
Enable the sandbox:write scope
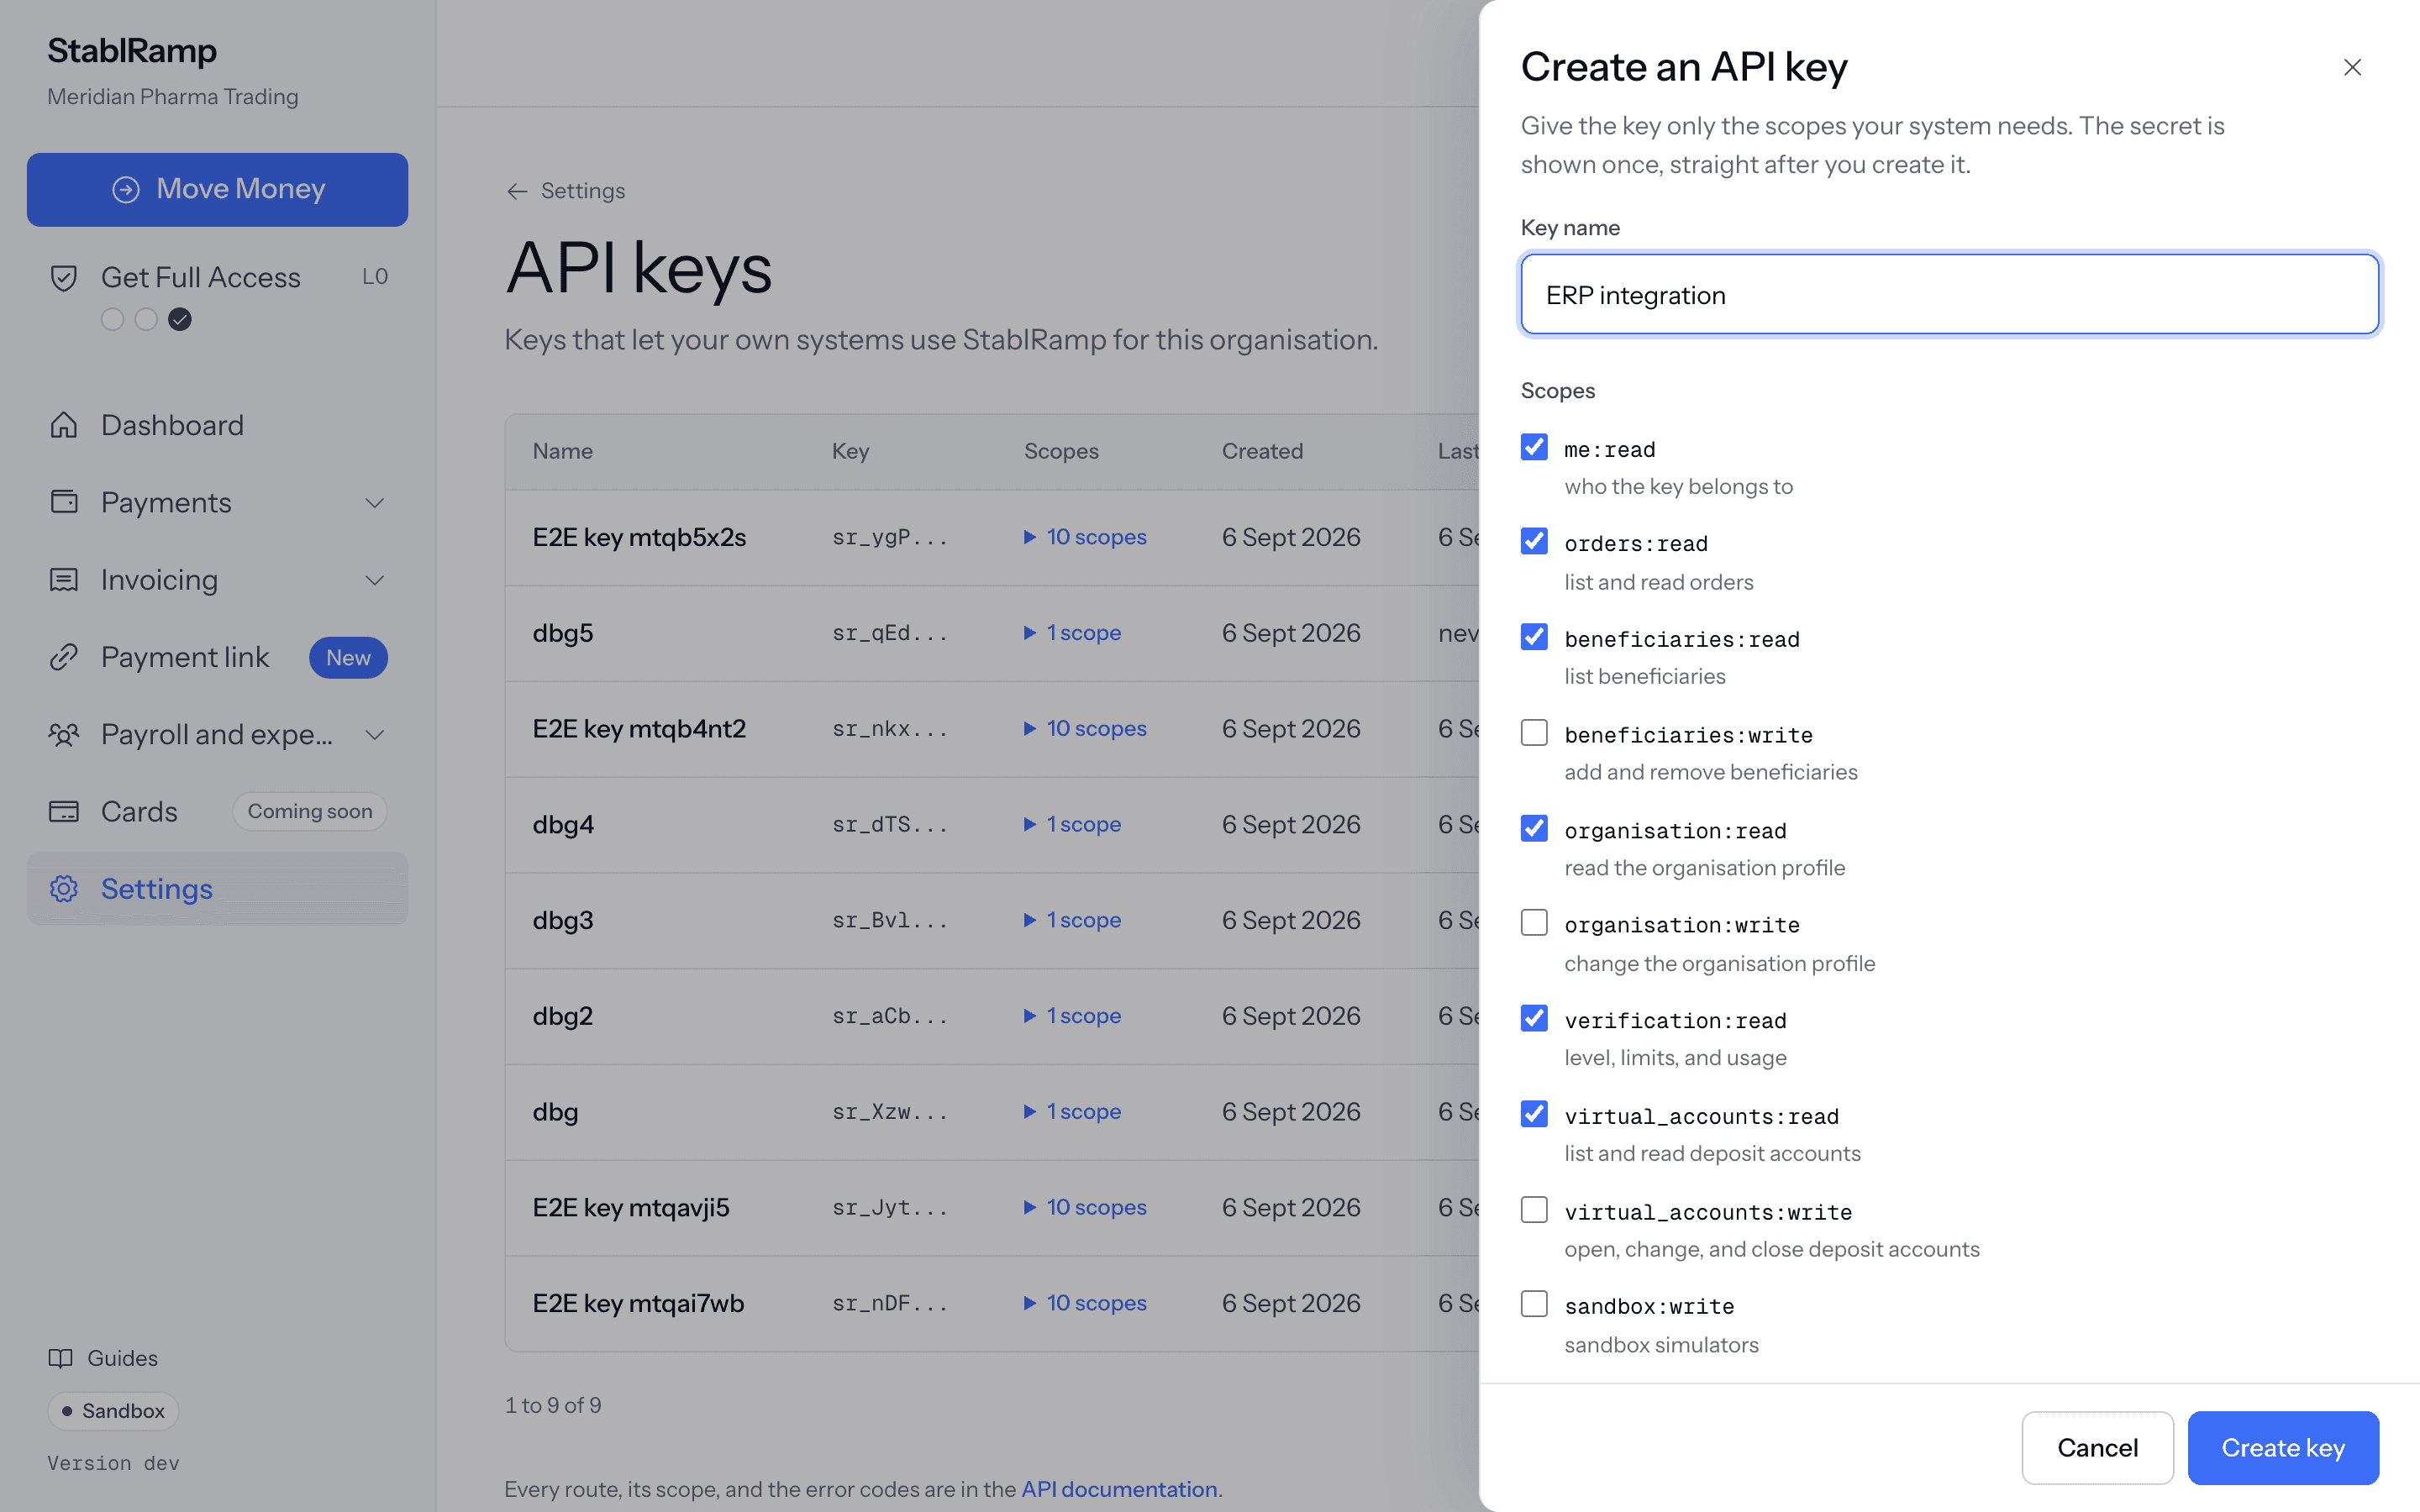click(1534, 1304)
